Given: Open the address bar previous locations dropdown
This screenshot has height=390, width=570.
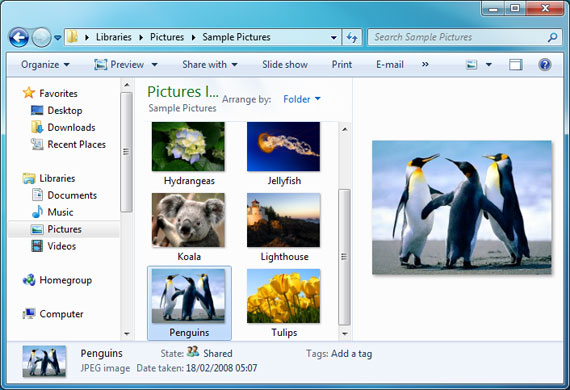Looking at the screenshot, I should pos(333,37).
